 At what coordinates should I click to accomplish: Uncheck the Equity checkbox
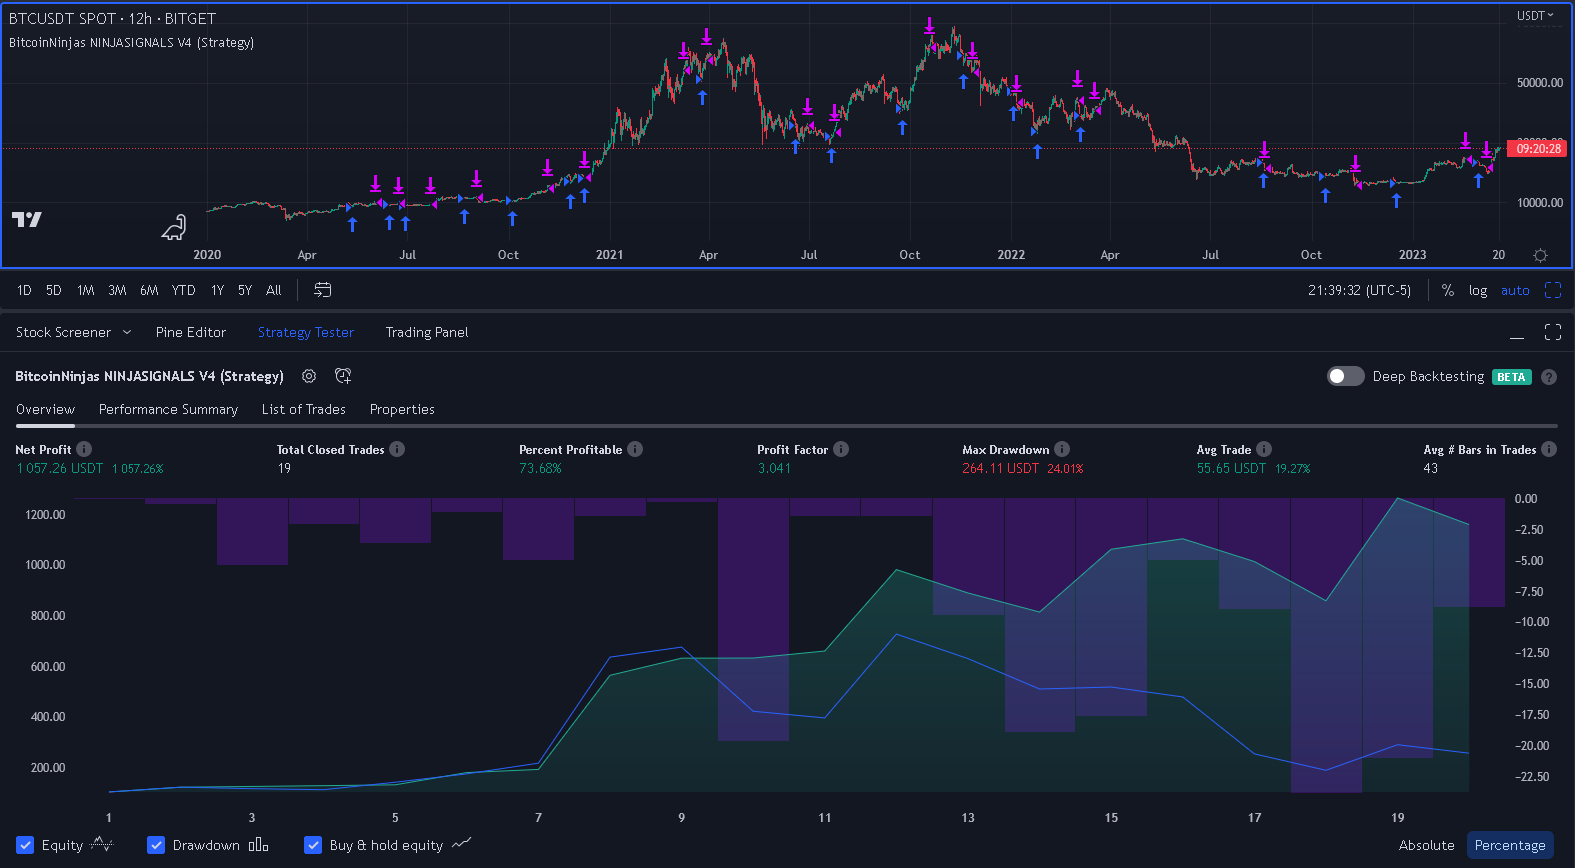pos(25,845)
